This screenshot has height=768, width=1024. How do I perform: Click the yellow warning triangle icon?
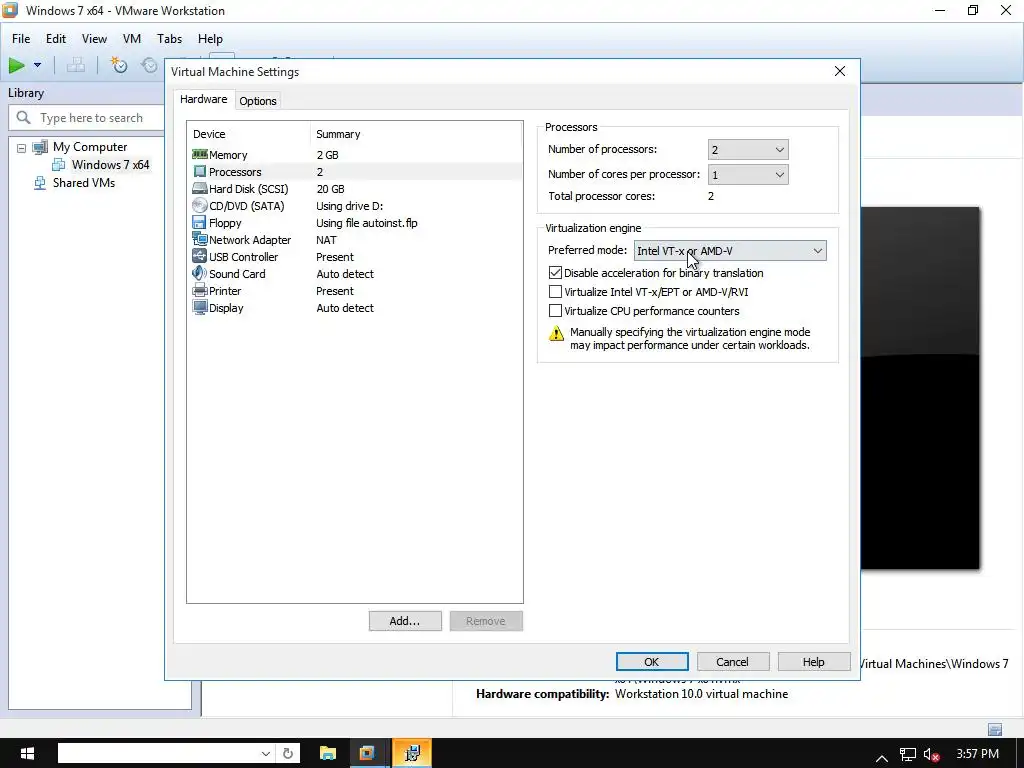point(556,334)
